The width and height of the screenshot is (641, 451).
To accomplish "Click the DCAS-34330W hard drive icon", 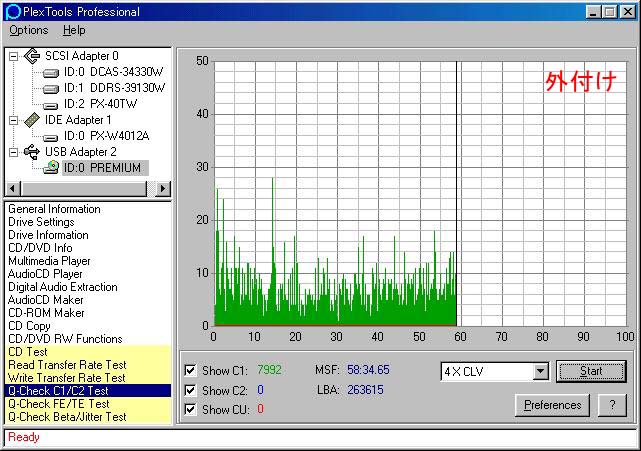I will click(x=51, y=73).
